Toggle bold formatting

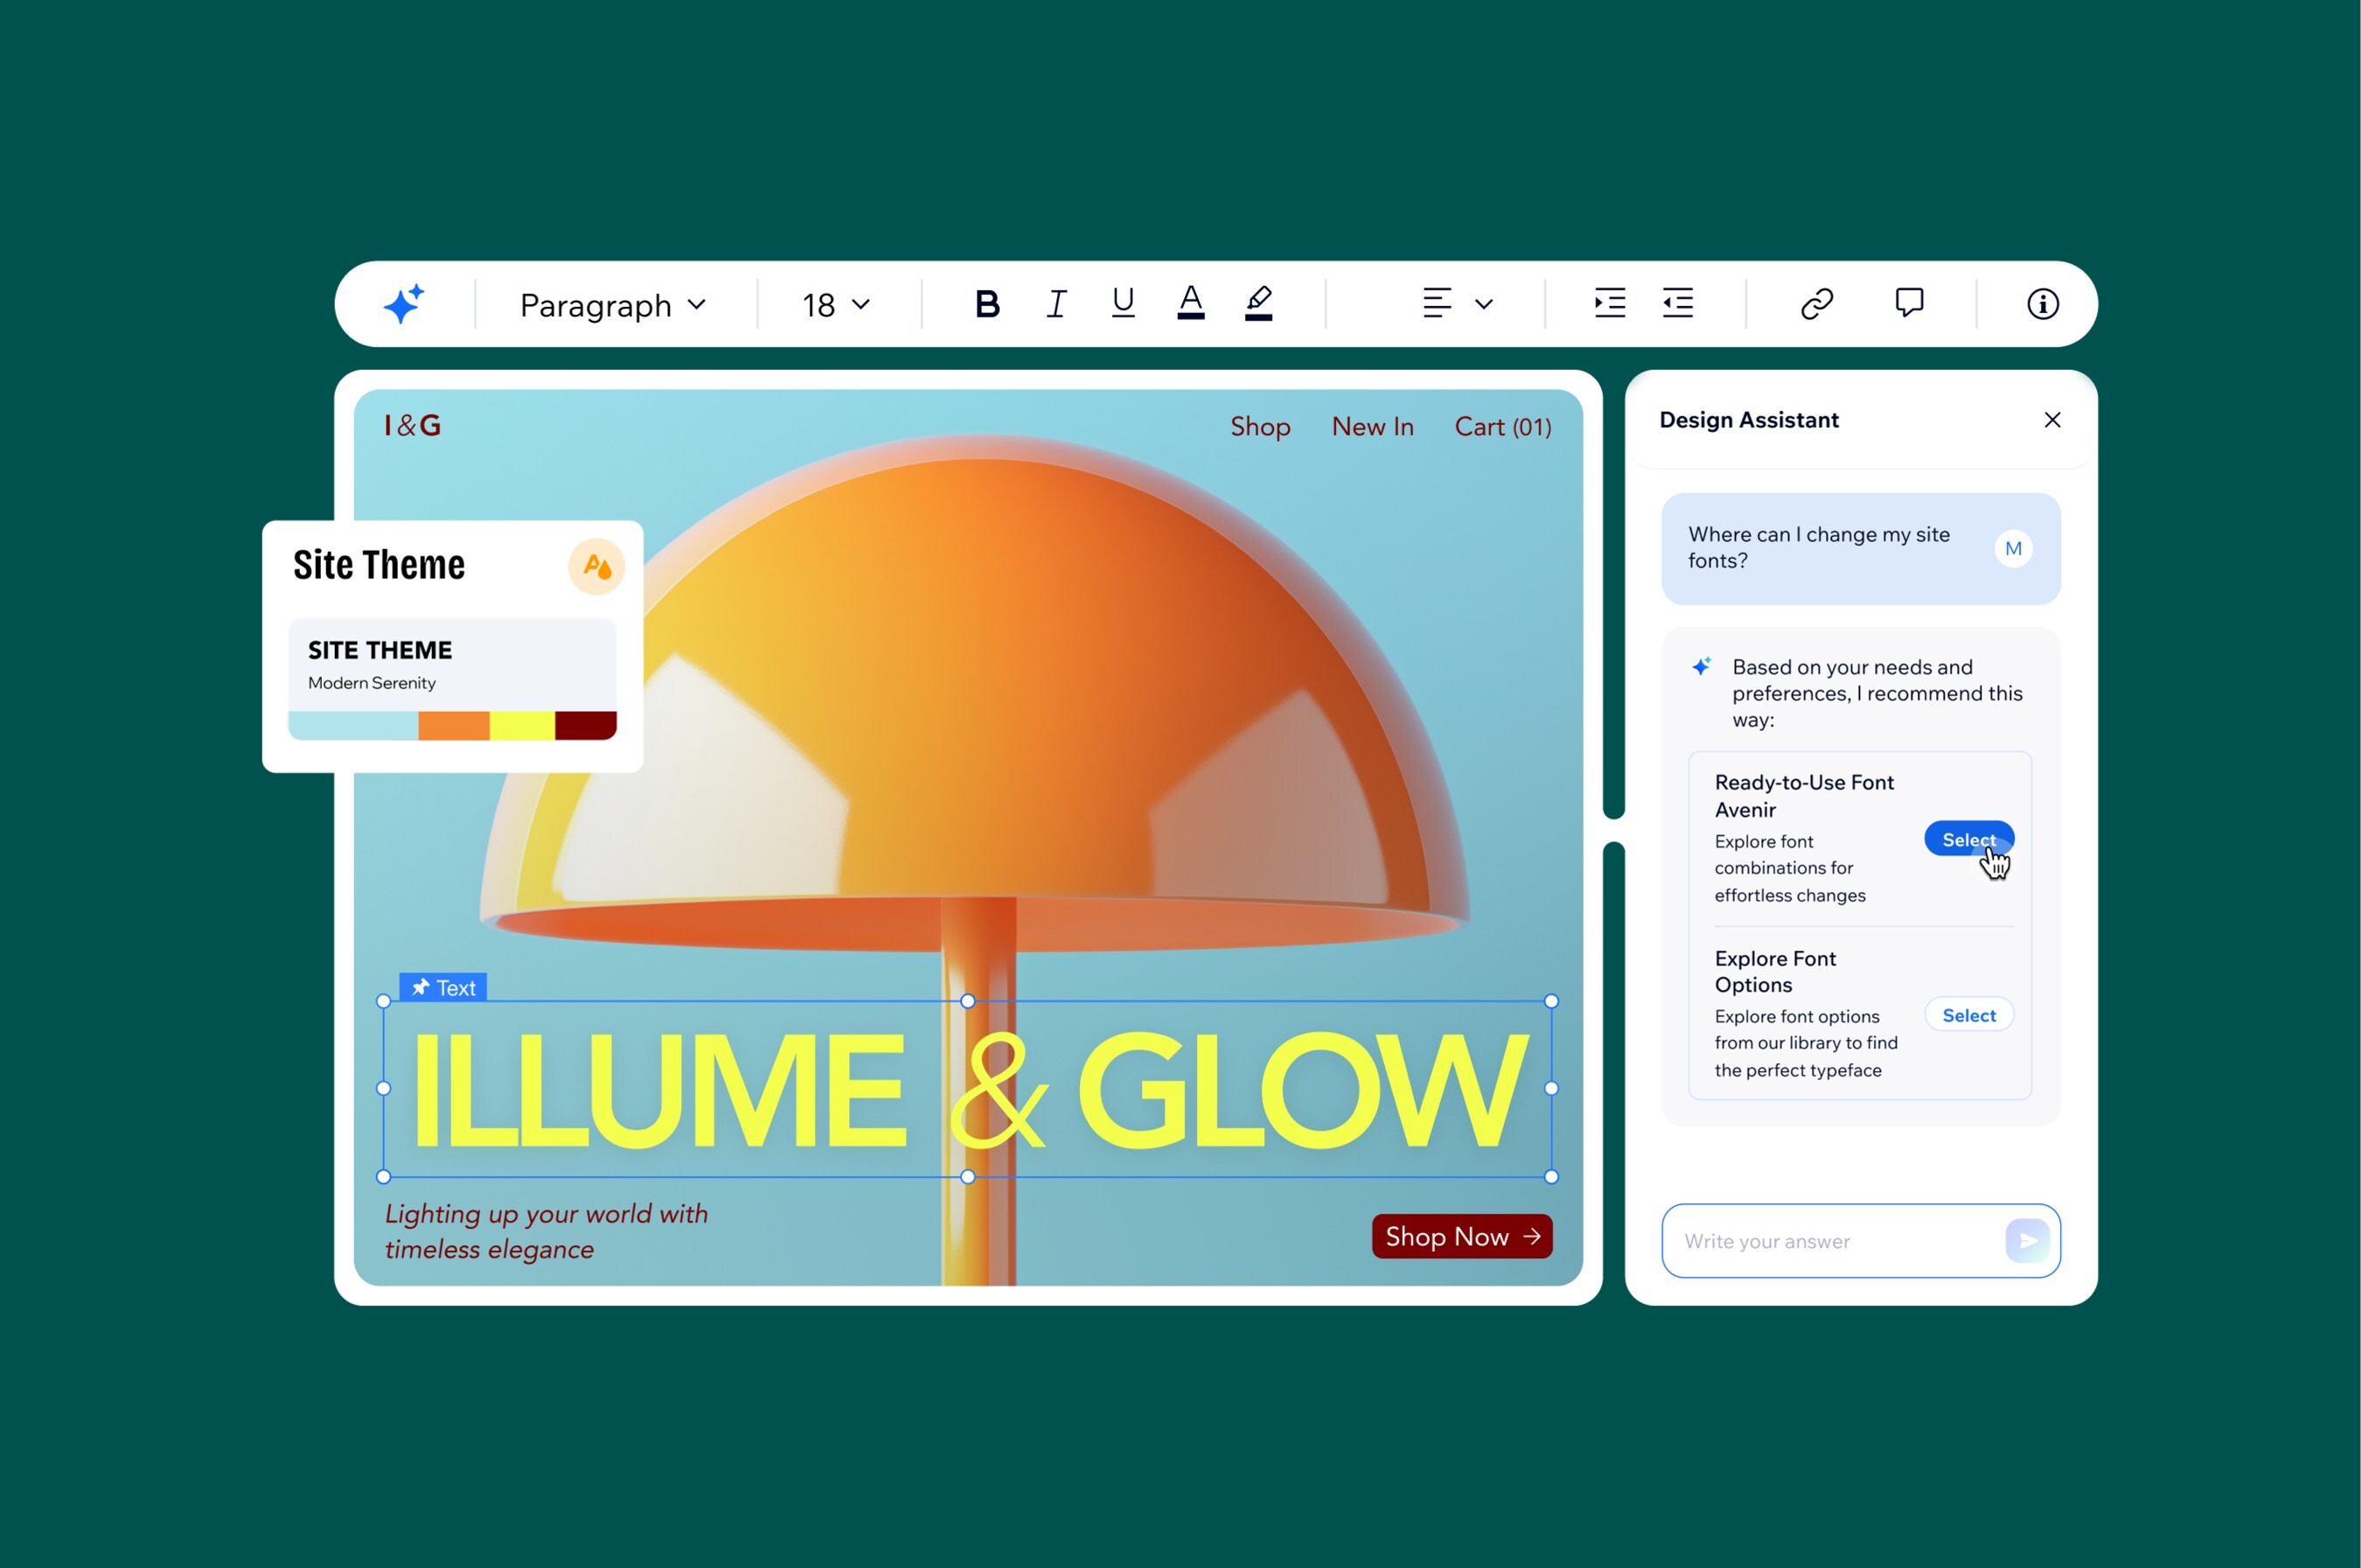tap(987, 303)
